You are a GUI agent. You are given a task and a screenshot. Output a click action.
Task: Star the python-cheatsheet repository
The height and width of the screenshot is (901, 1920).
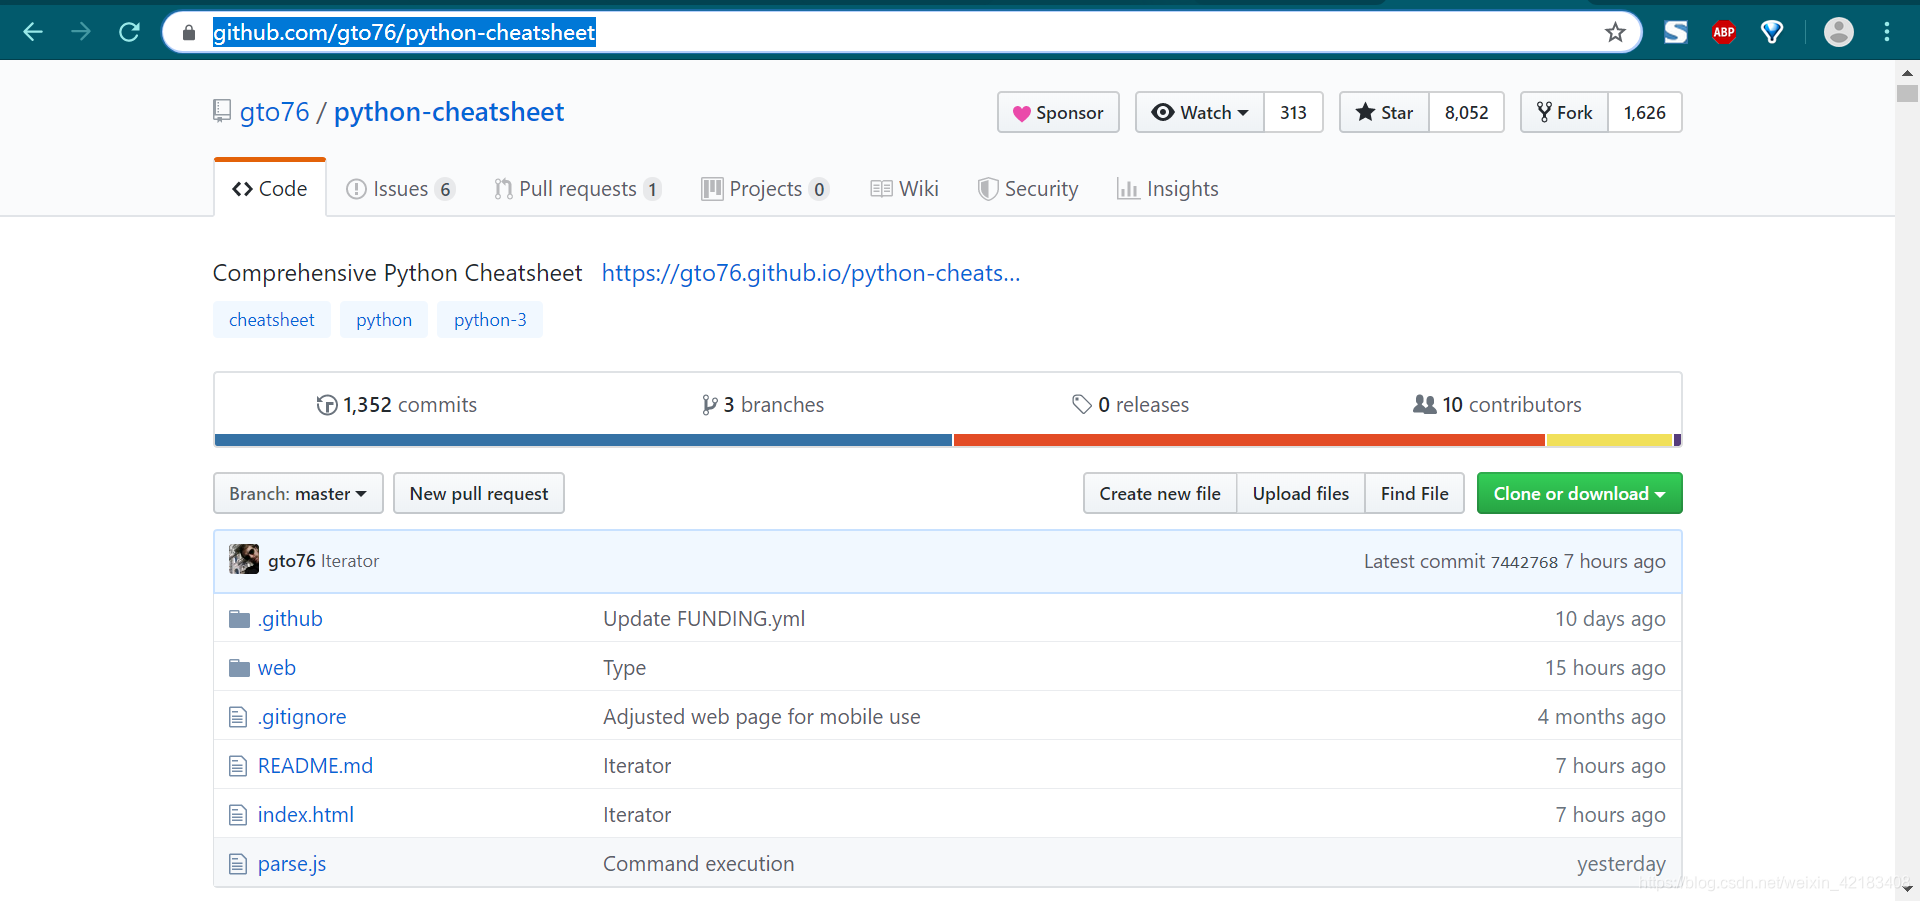[x=1384, y=112]
